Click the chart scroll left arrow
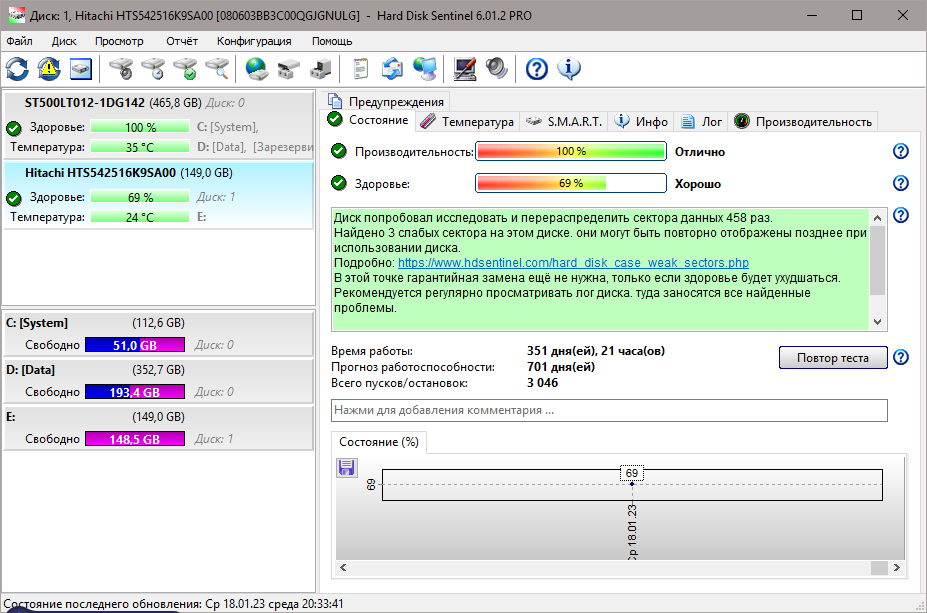The height and width of the screenshot is (613, 927). pyautogui.click(x=343, y=567)
